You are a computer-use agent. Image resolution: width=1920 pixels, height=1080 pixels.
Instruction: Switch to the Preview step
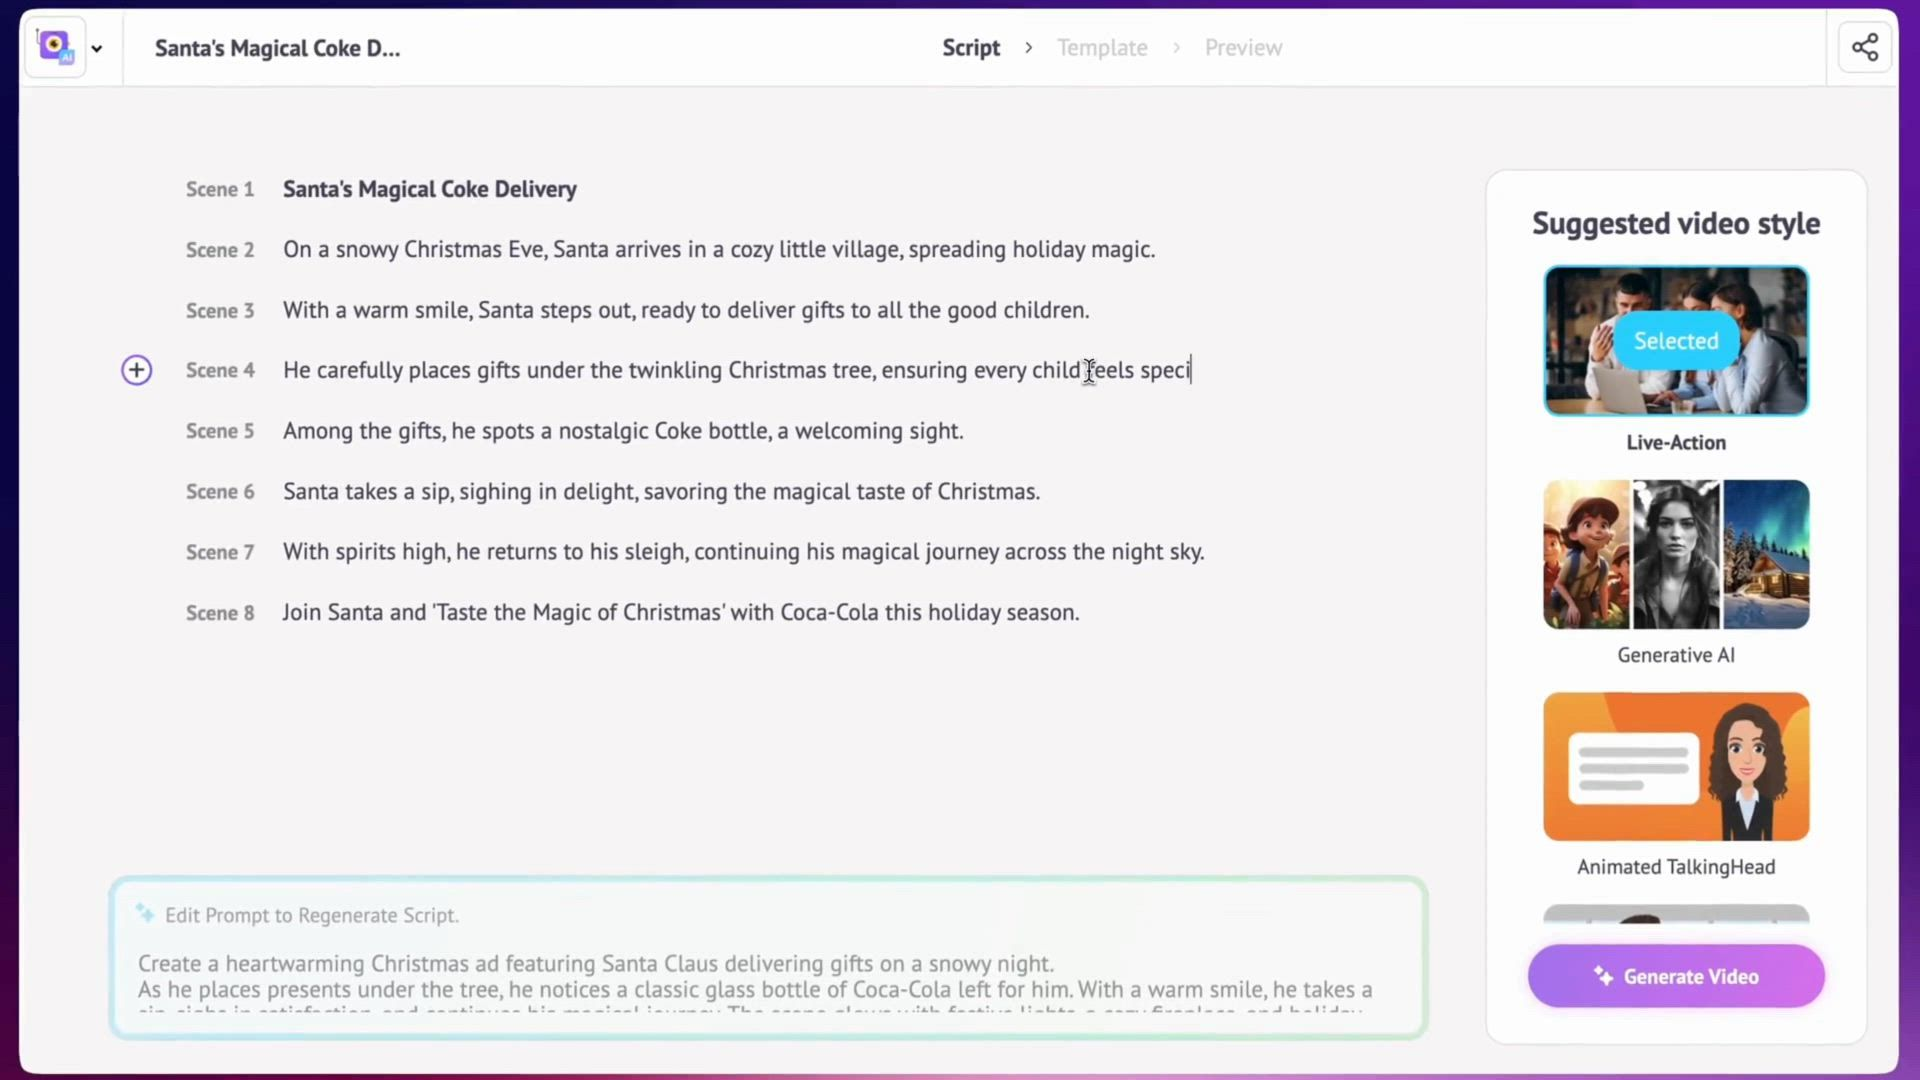click(x=1242, y=47)
